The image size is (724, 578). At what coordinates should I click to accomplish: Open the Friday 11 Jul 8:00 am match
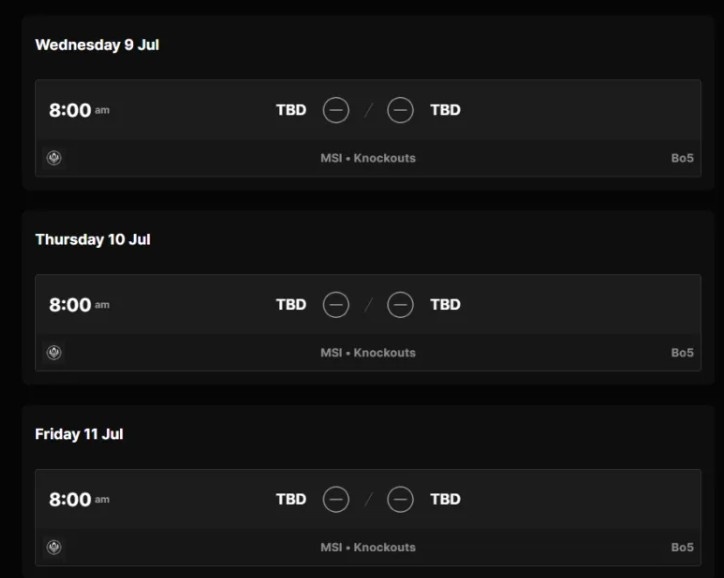pyautogui.click(x=368, y=518)
